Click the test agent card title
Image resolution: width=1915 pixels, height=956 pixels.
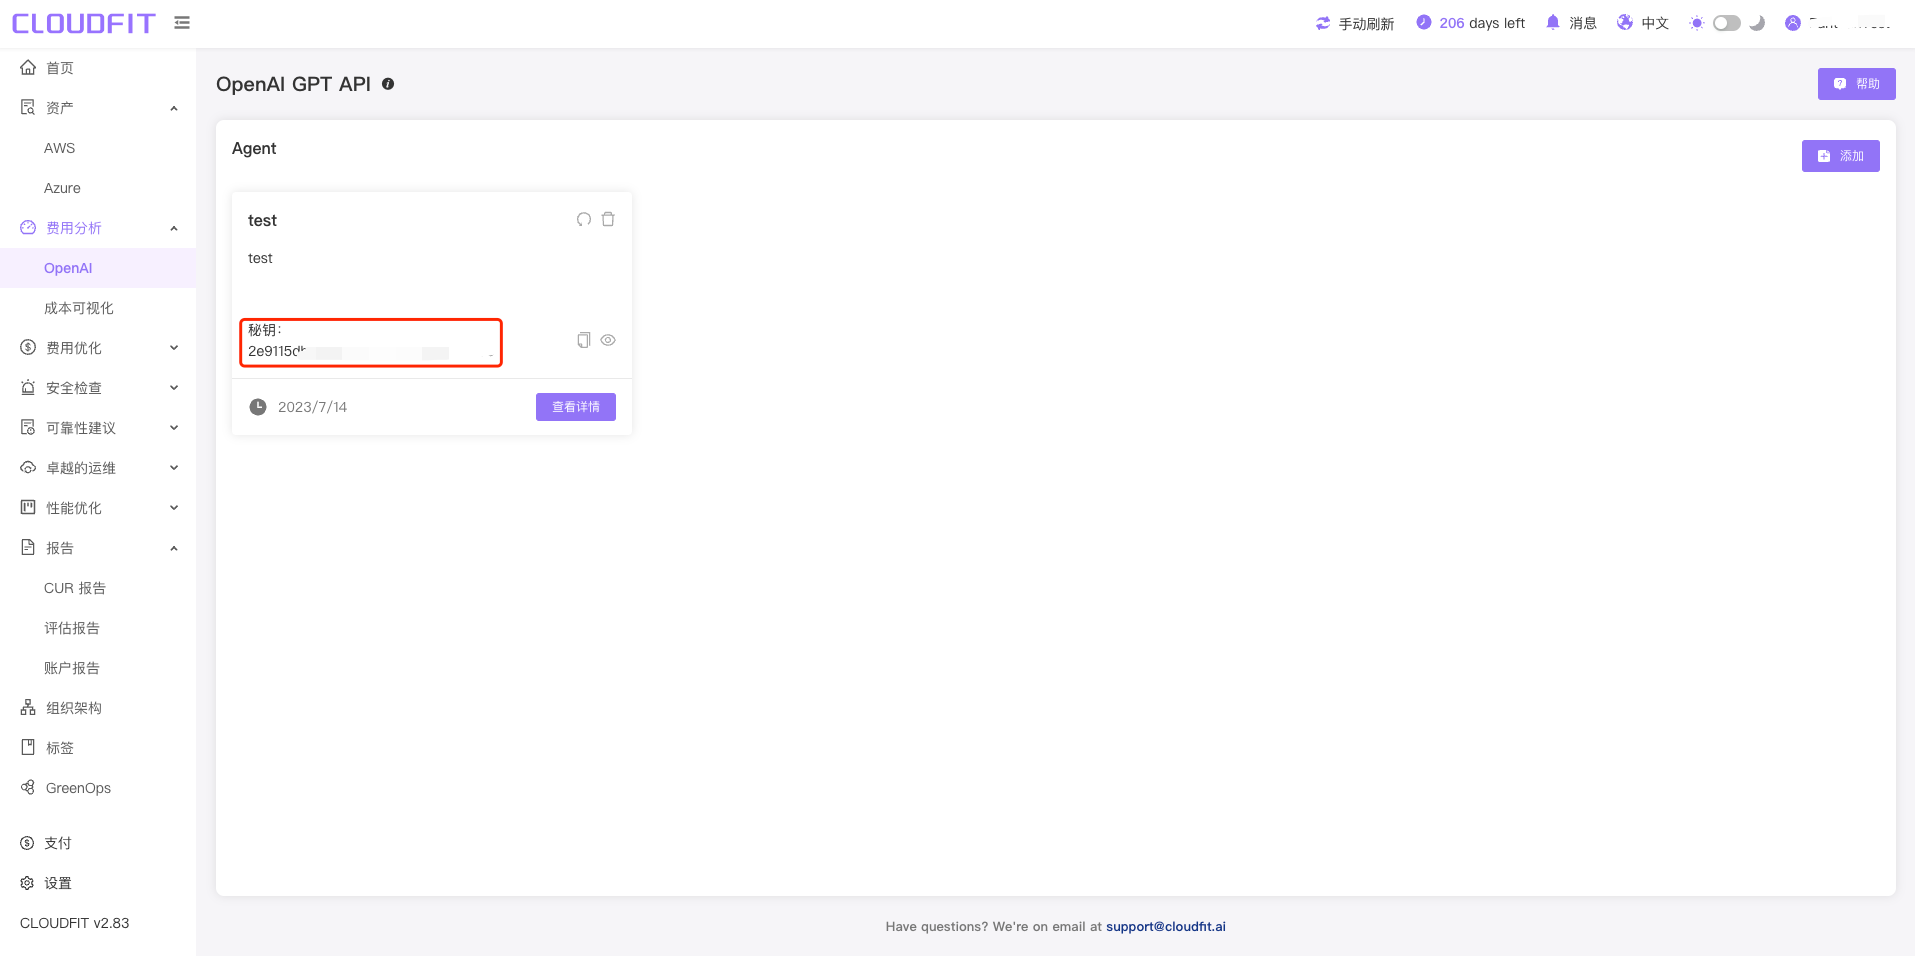262,220
